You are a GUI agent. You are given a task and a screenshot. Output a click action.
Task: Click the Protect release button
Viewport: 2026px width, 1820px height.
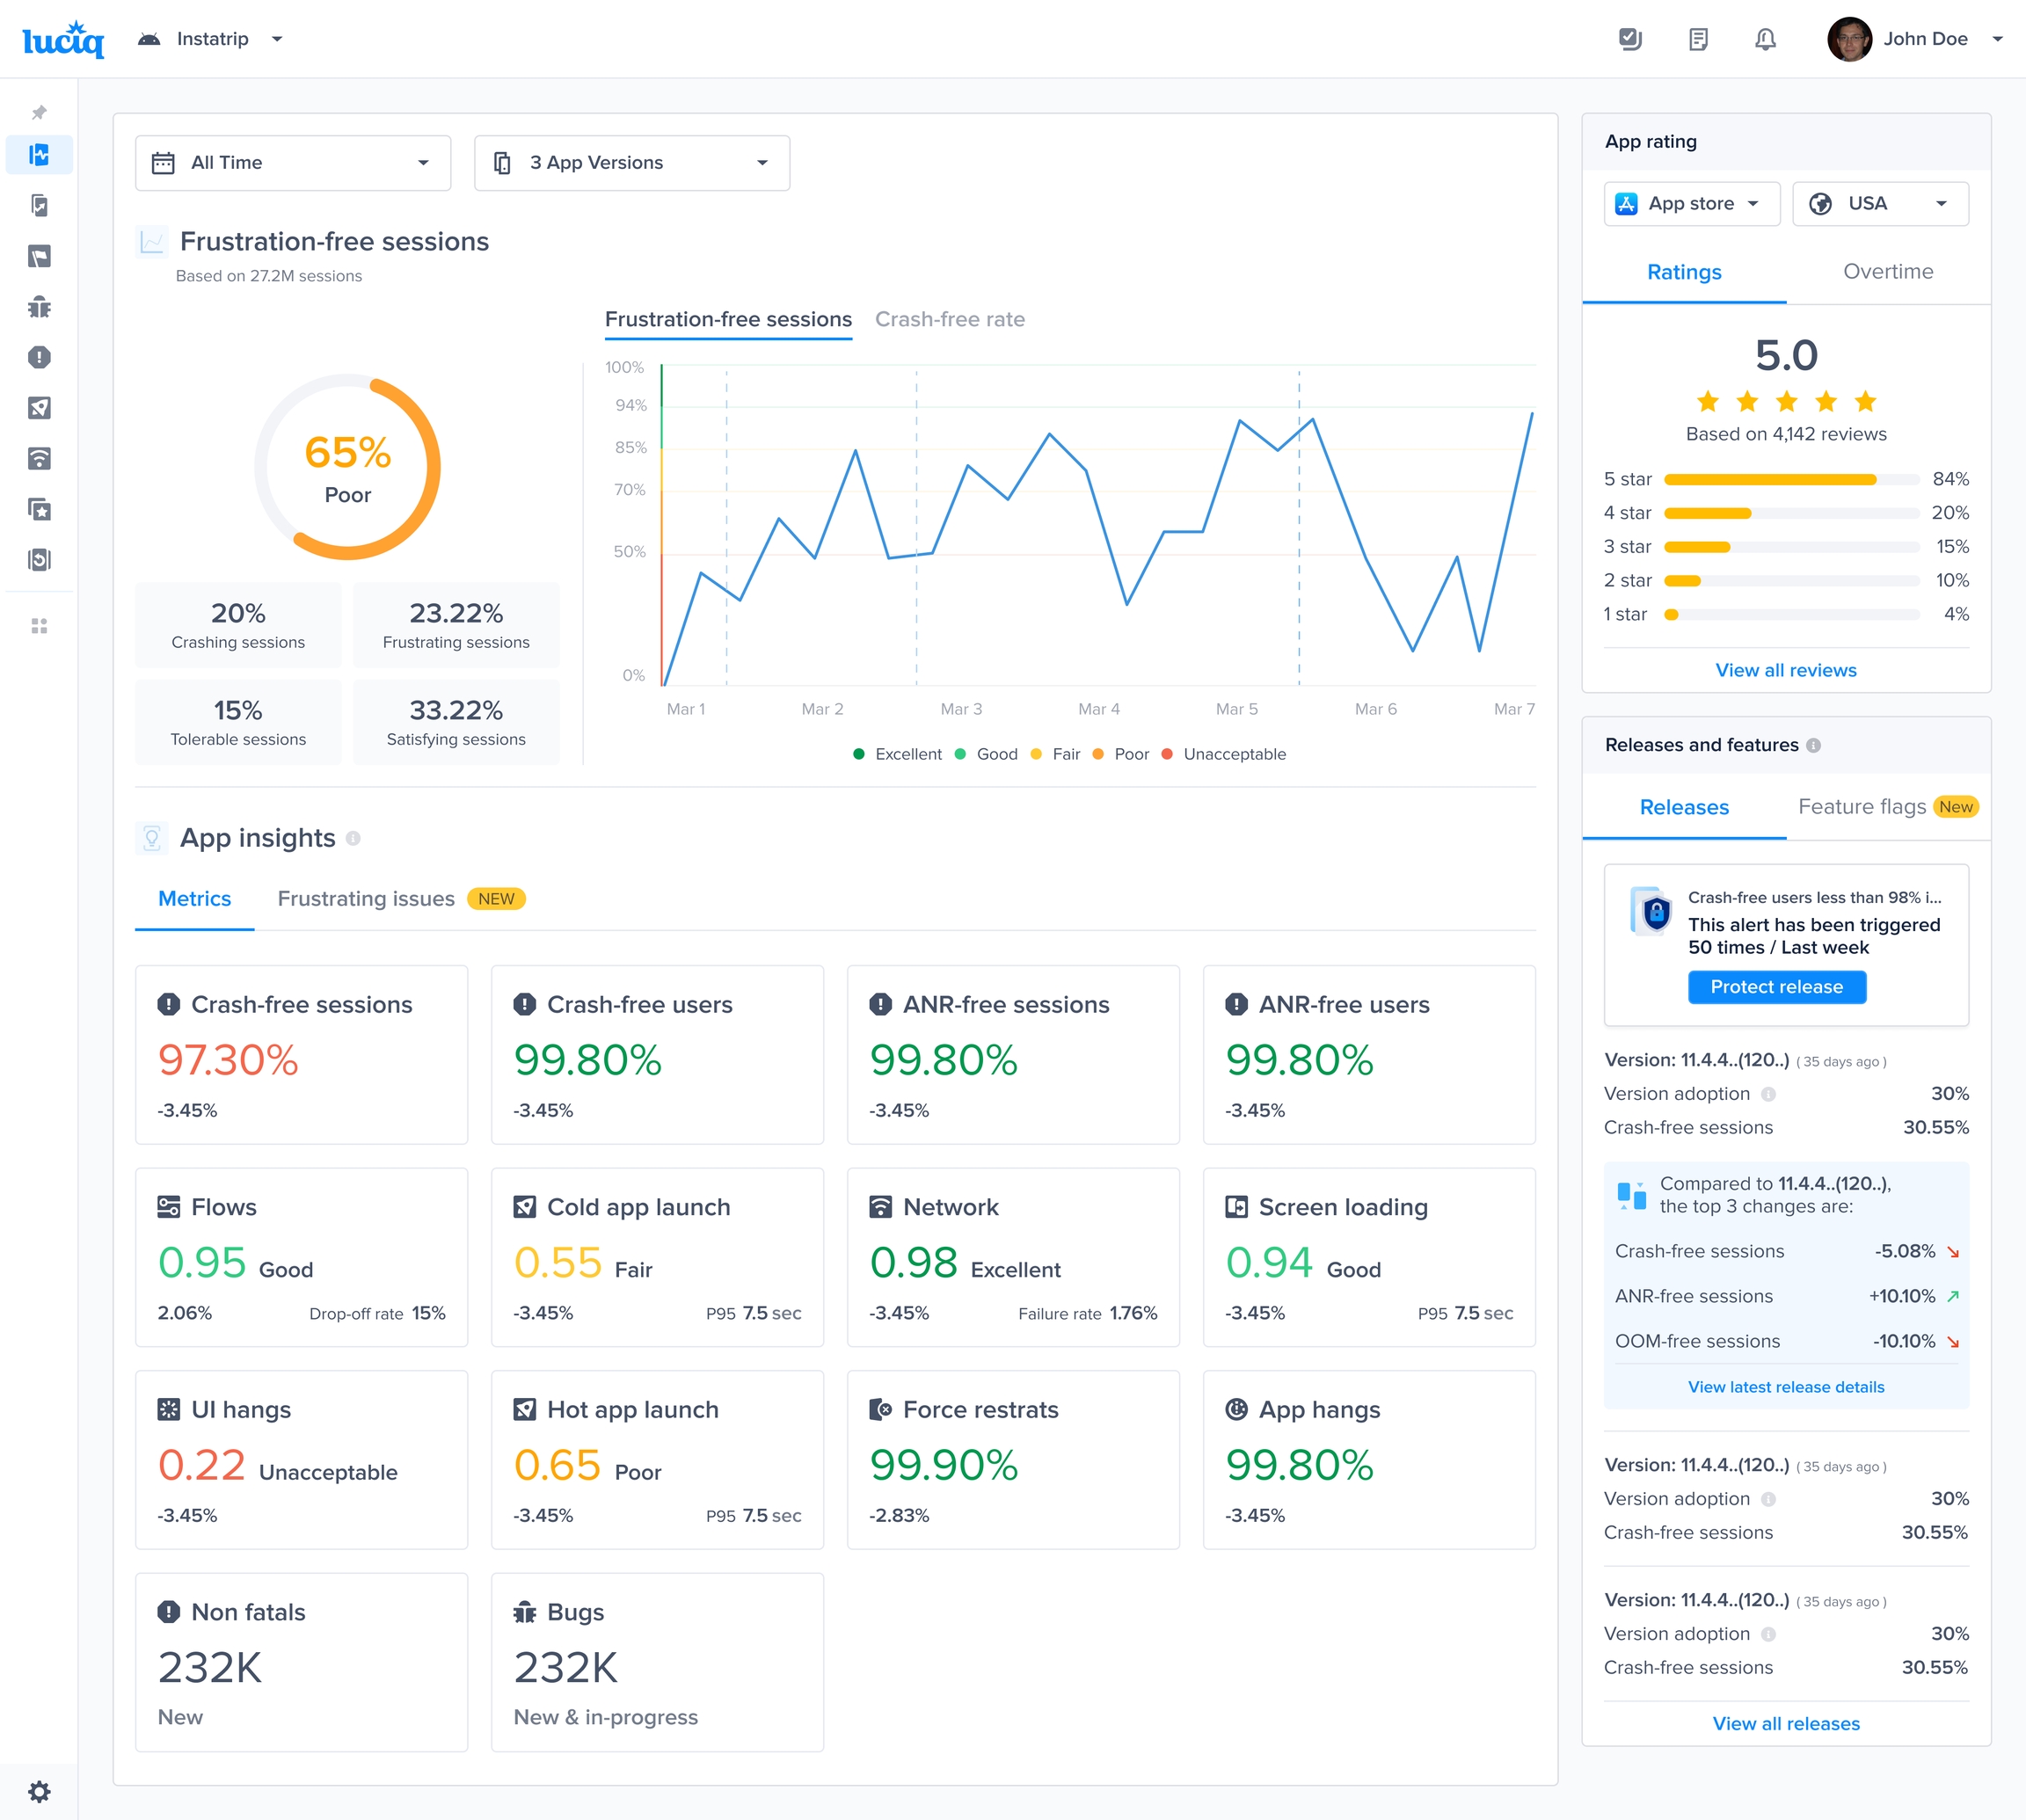click(x=1776, y=987)
